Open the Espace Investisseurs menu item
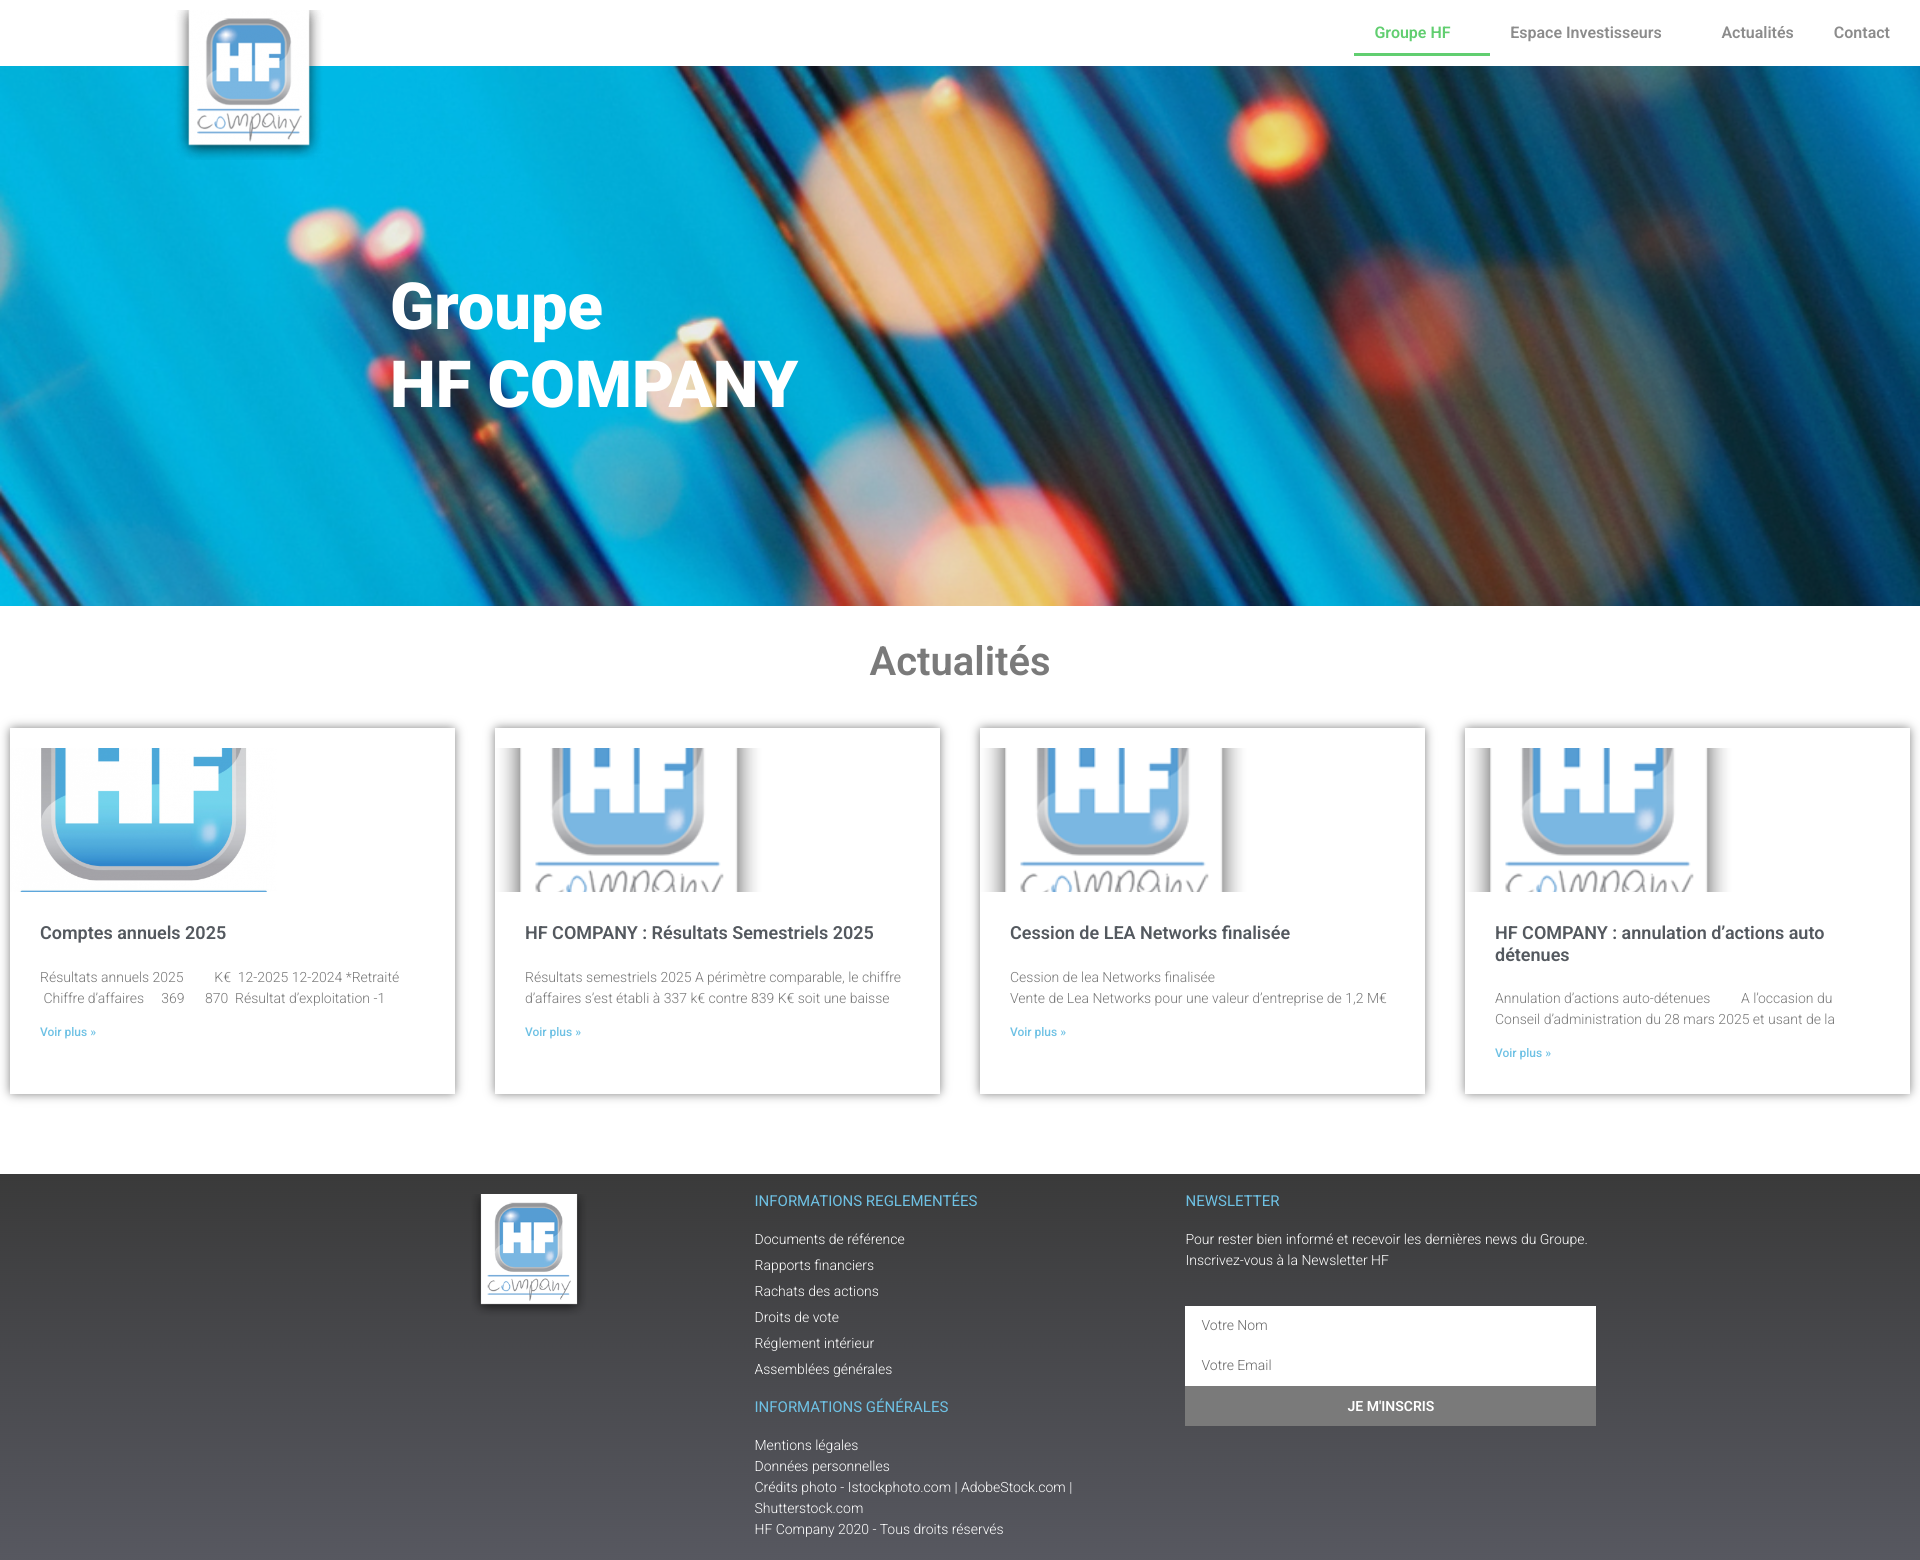 tap(1585, 33)
